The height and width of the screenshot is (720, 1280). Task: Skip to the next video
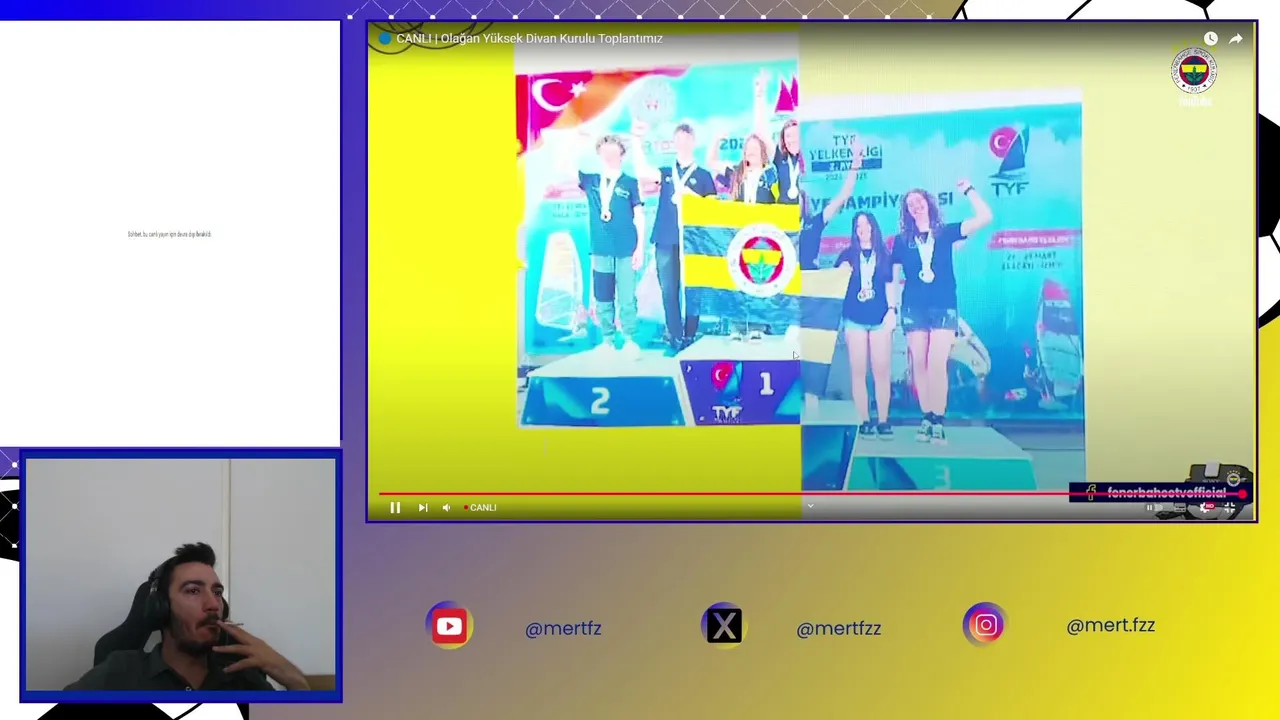click(423, 508)
